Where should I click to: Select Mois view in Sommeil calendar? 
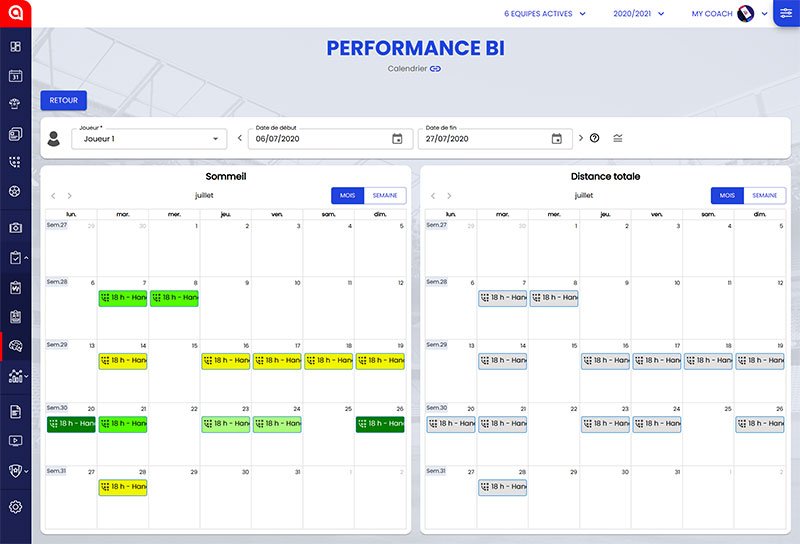click(x=346, y=196)
